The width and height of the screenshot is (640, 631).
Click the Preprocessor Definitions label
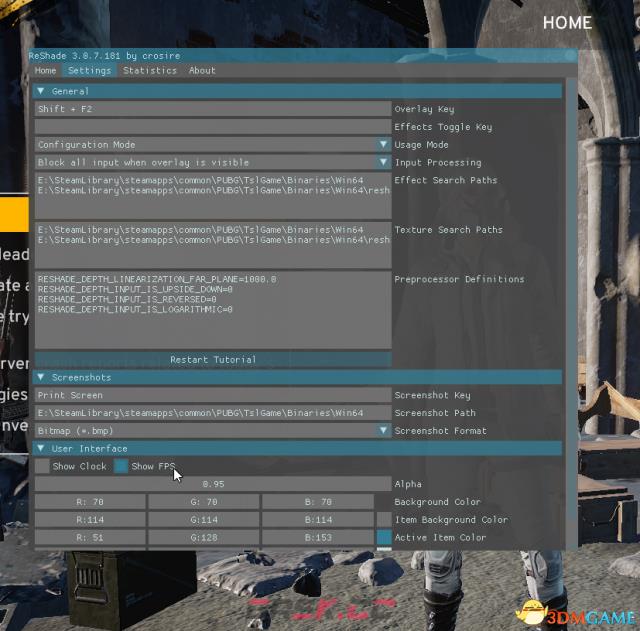459,279
